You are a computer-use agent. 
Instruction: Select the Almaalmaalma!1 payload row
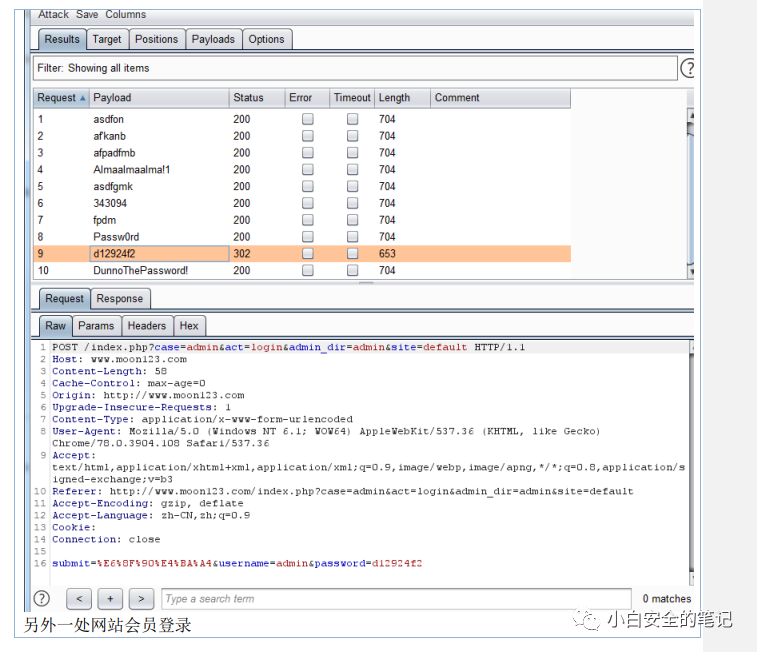[302, 169]
